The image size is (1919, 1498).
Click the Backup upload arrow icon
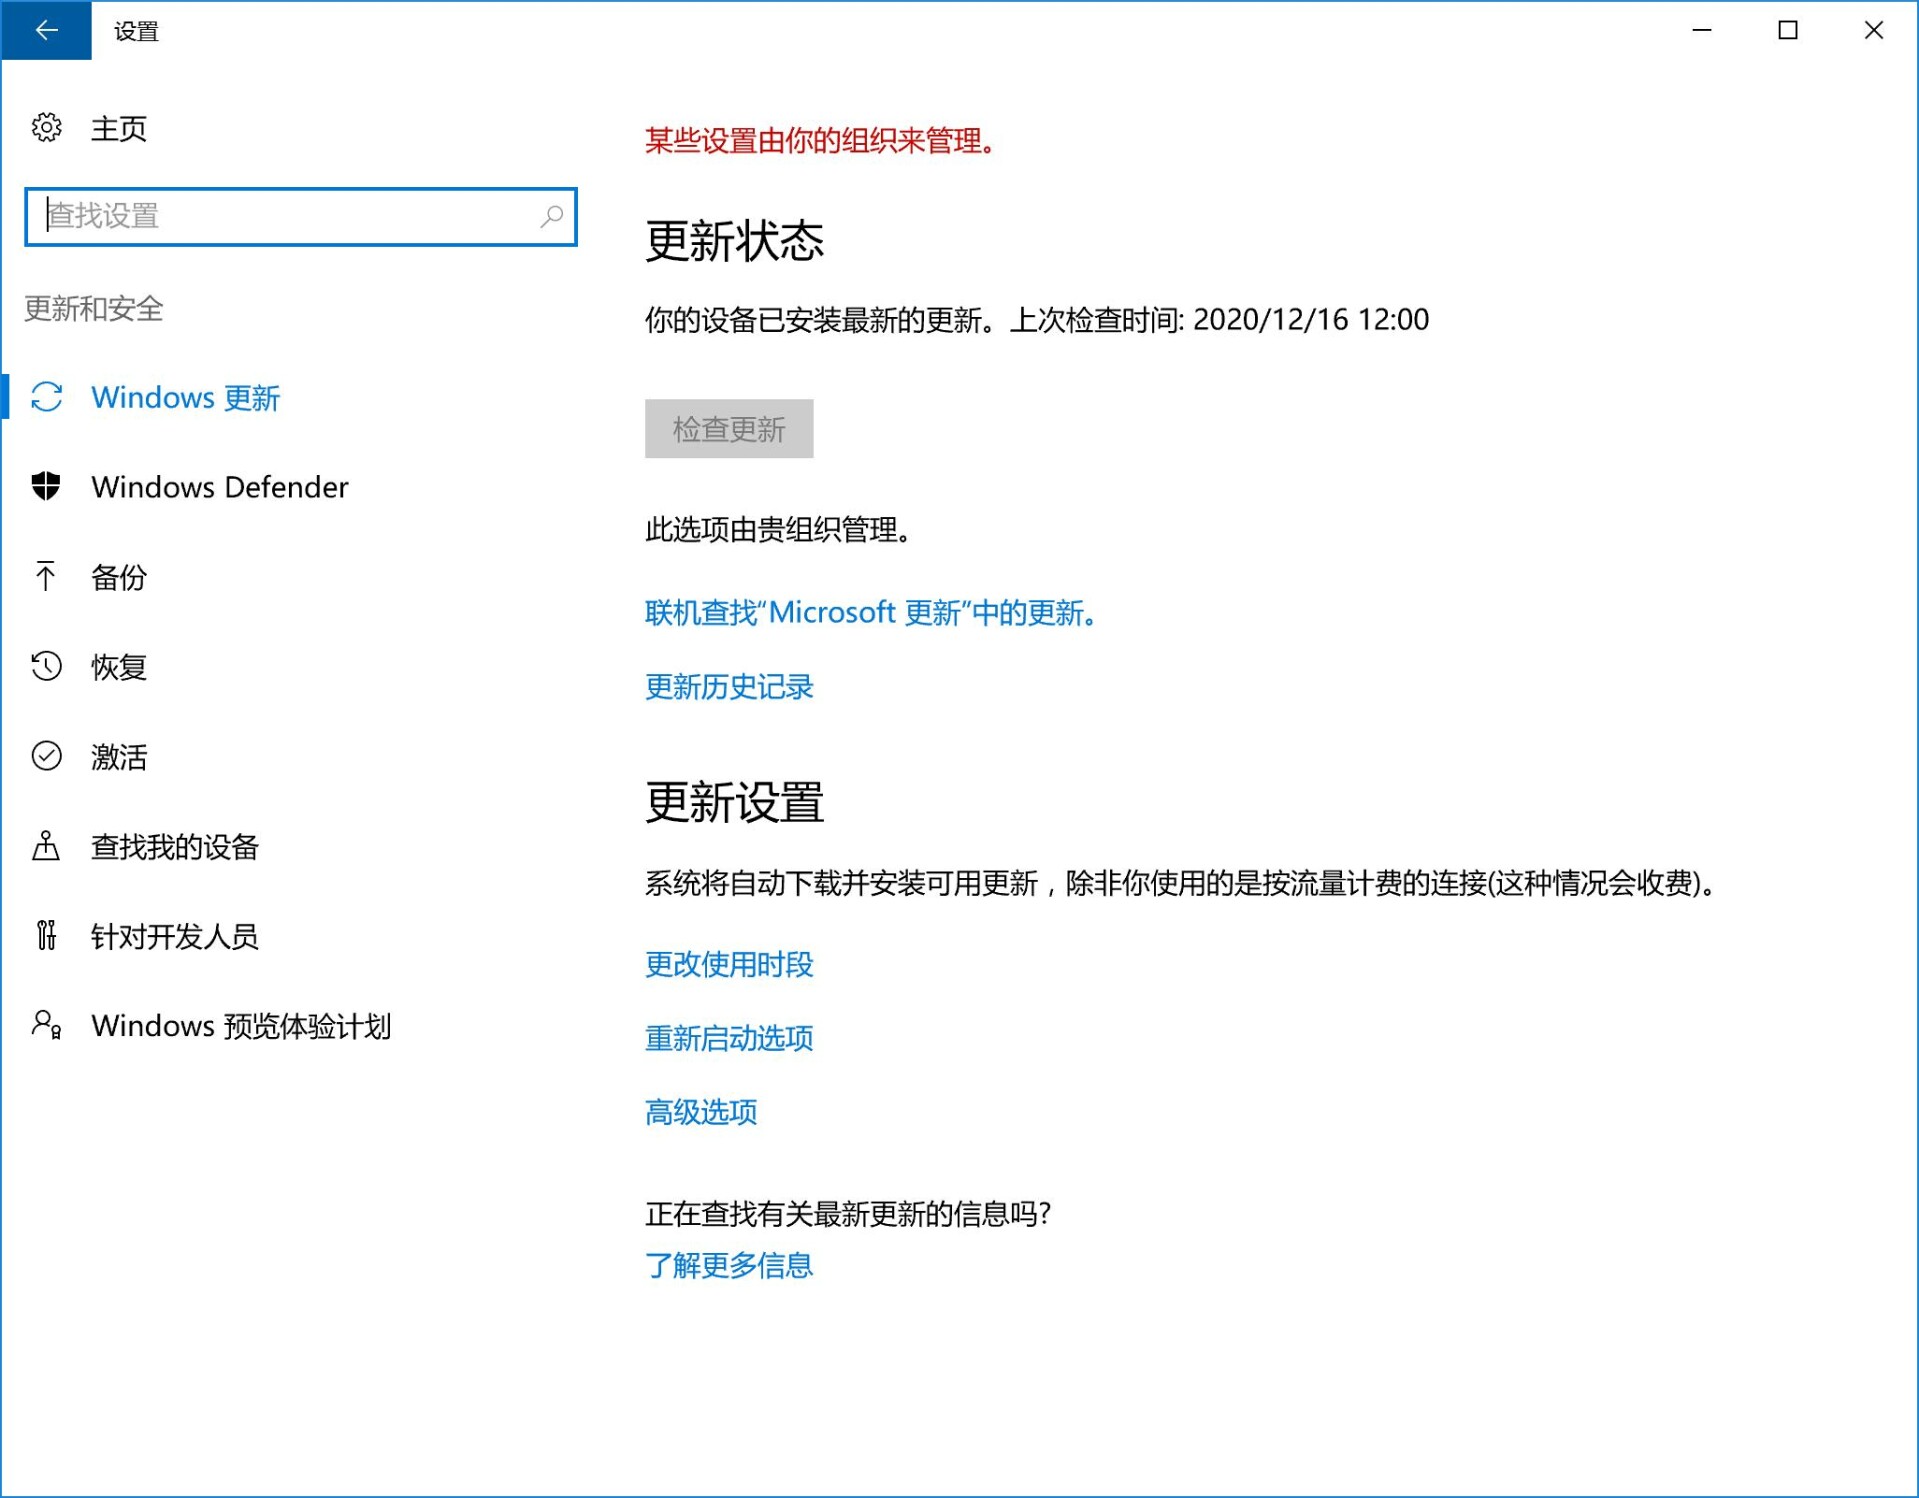pos(46,576)
